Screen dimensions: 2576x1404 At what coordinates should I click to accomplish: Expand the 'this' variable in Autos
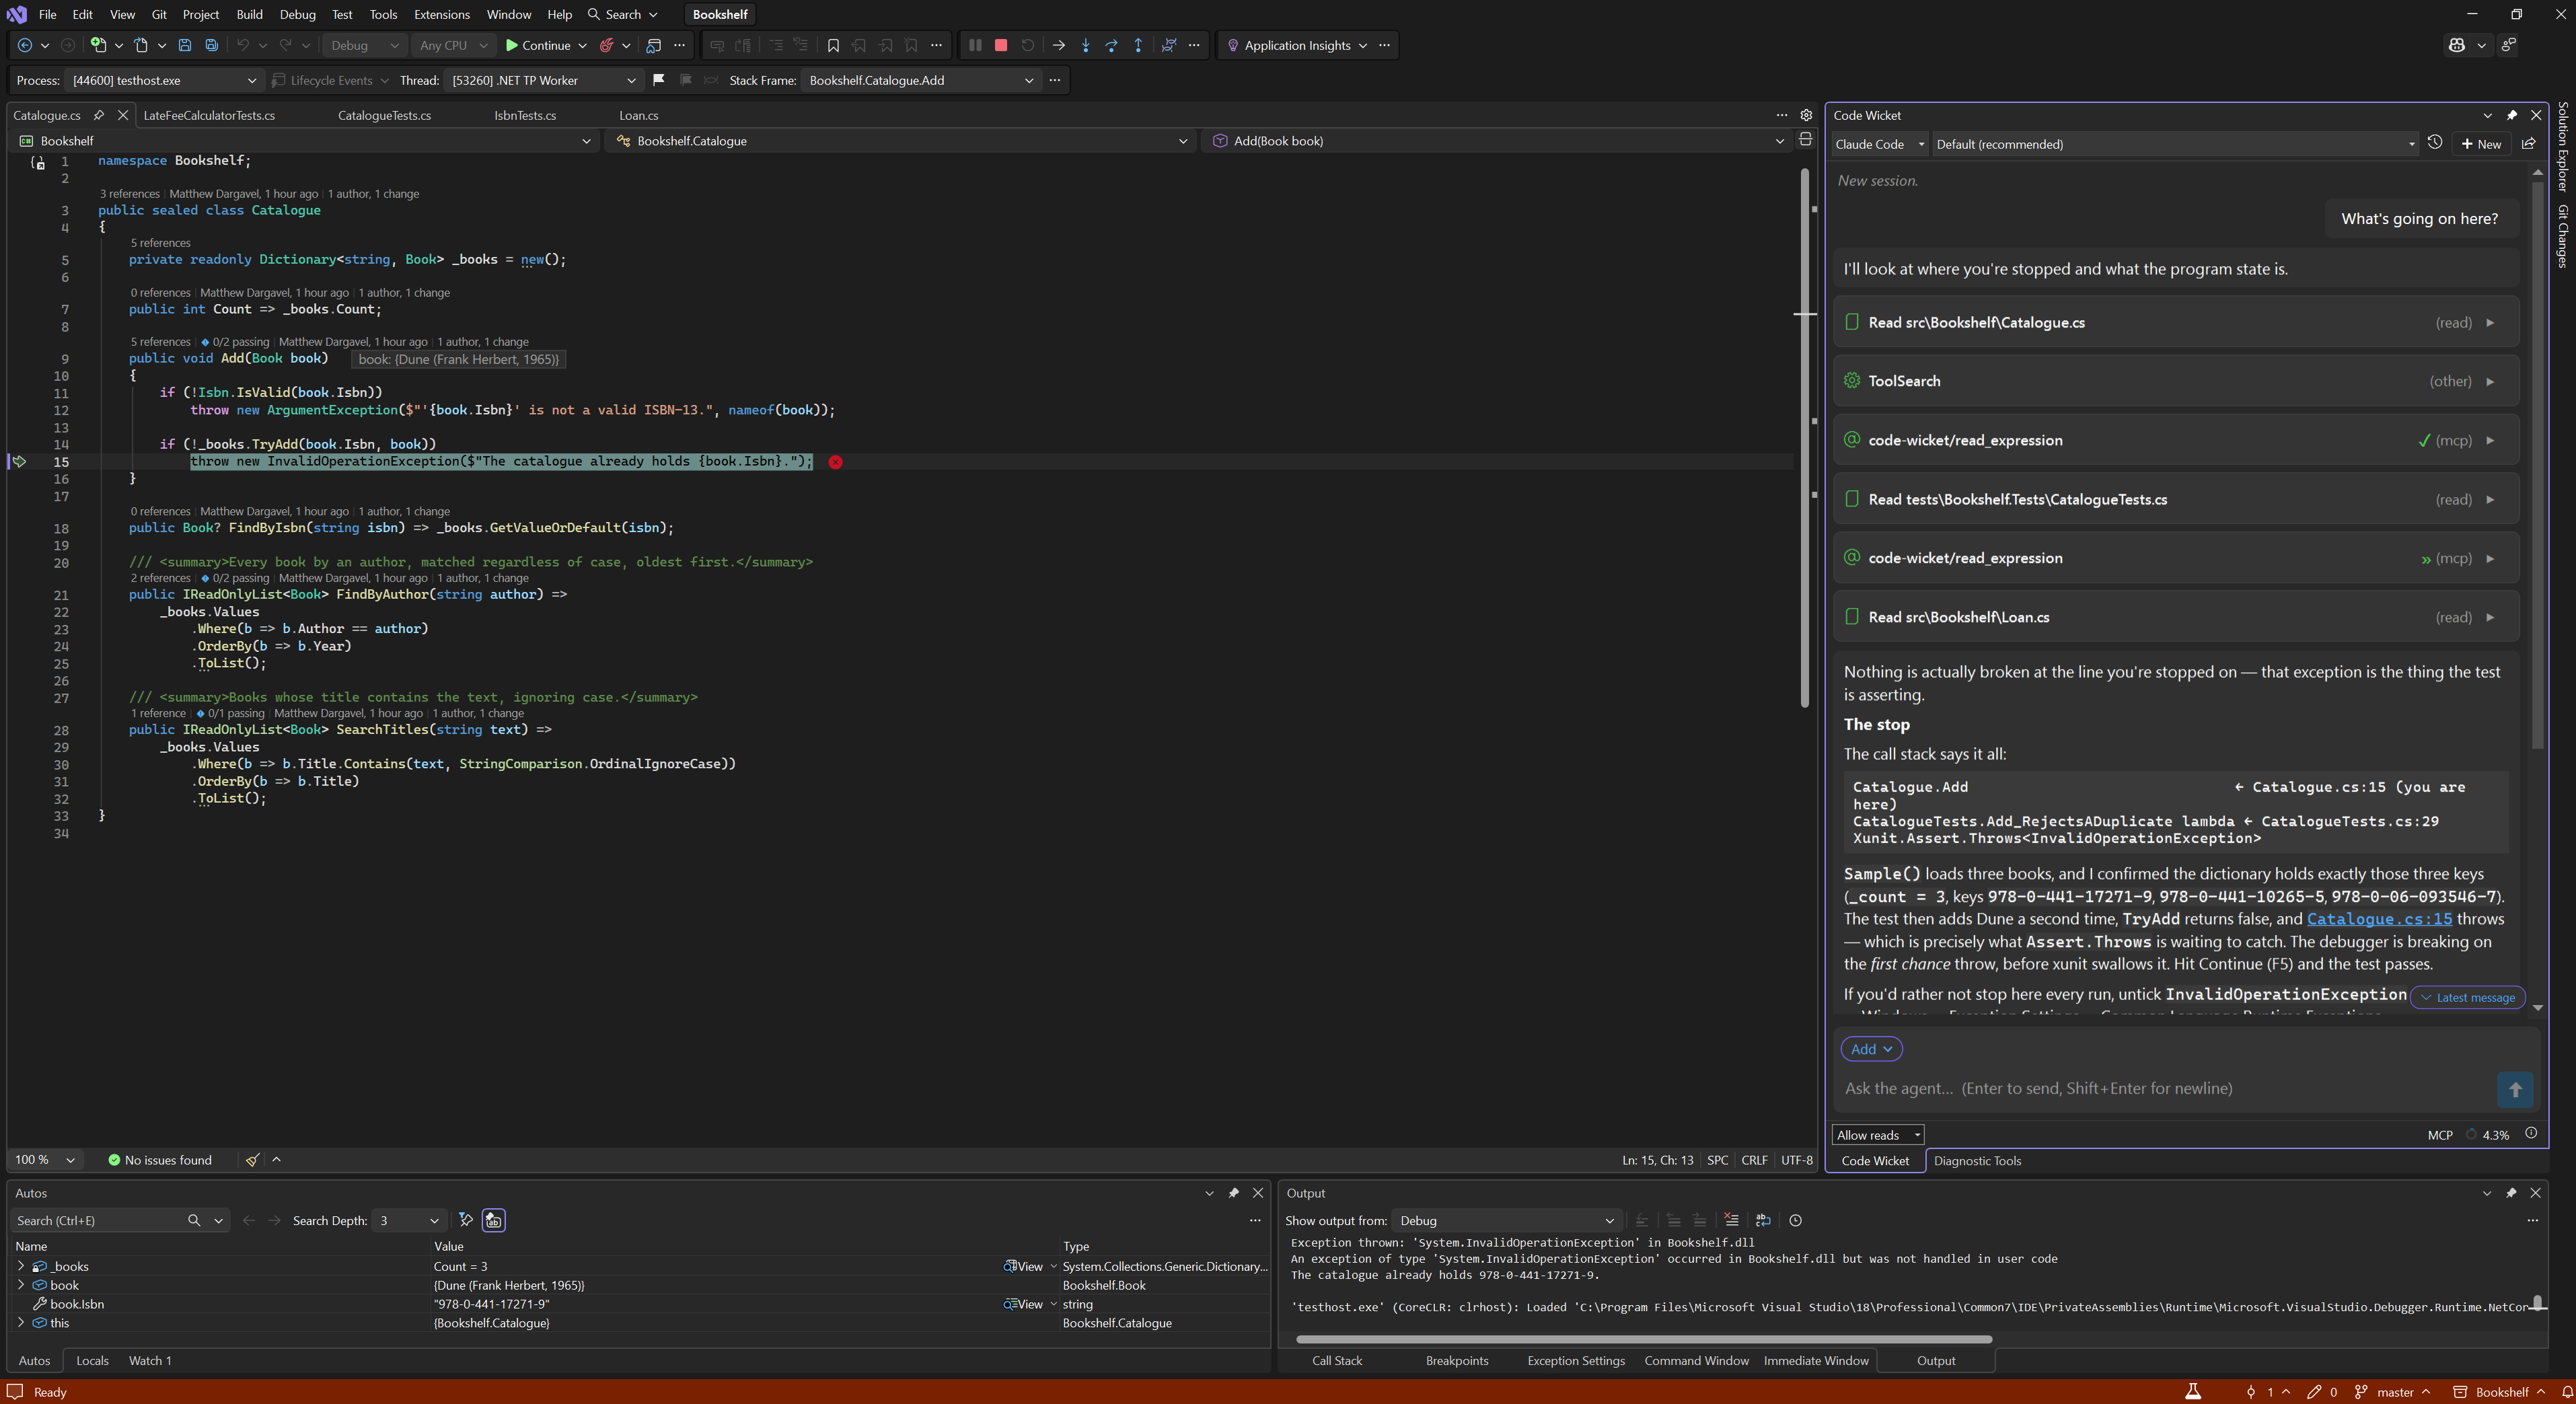click(x=21, y=1323)
